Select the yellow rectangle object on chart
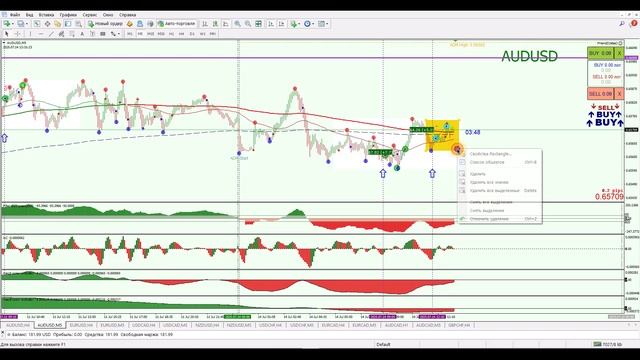The image size is (640, 360). (x=442, y=135)
